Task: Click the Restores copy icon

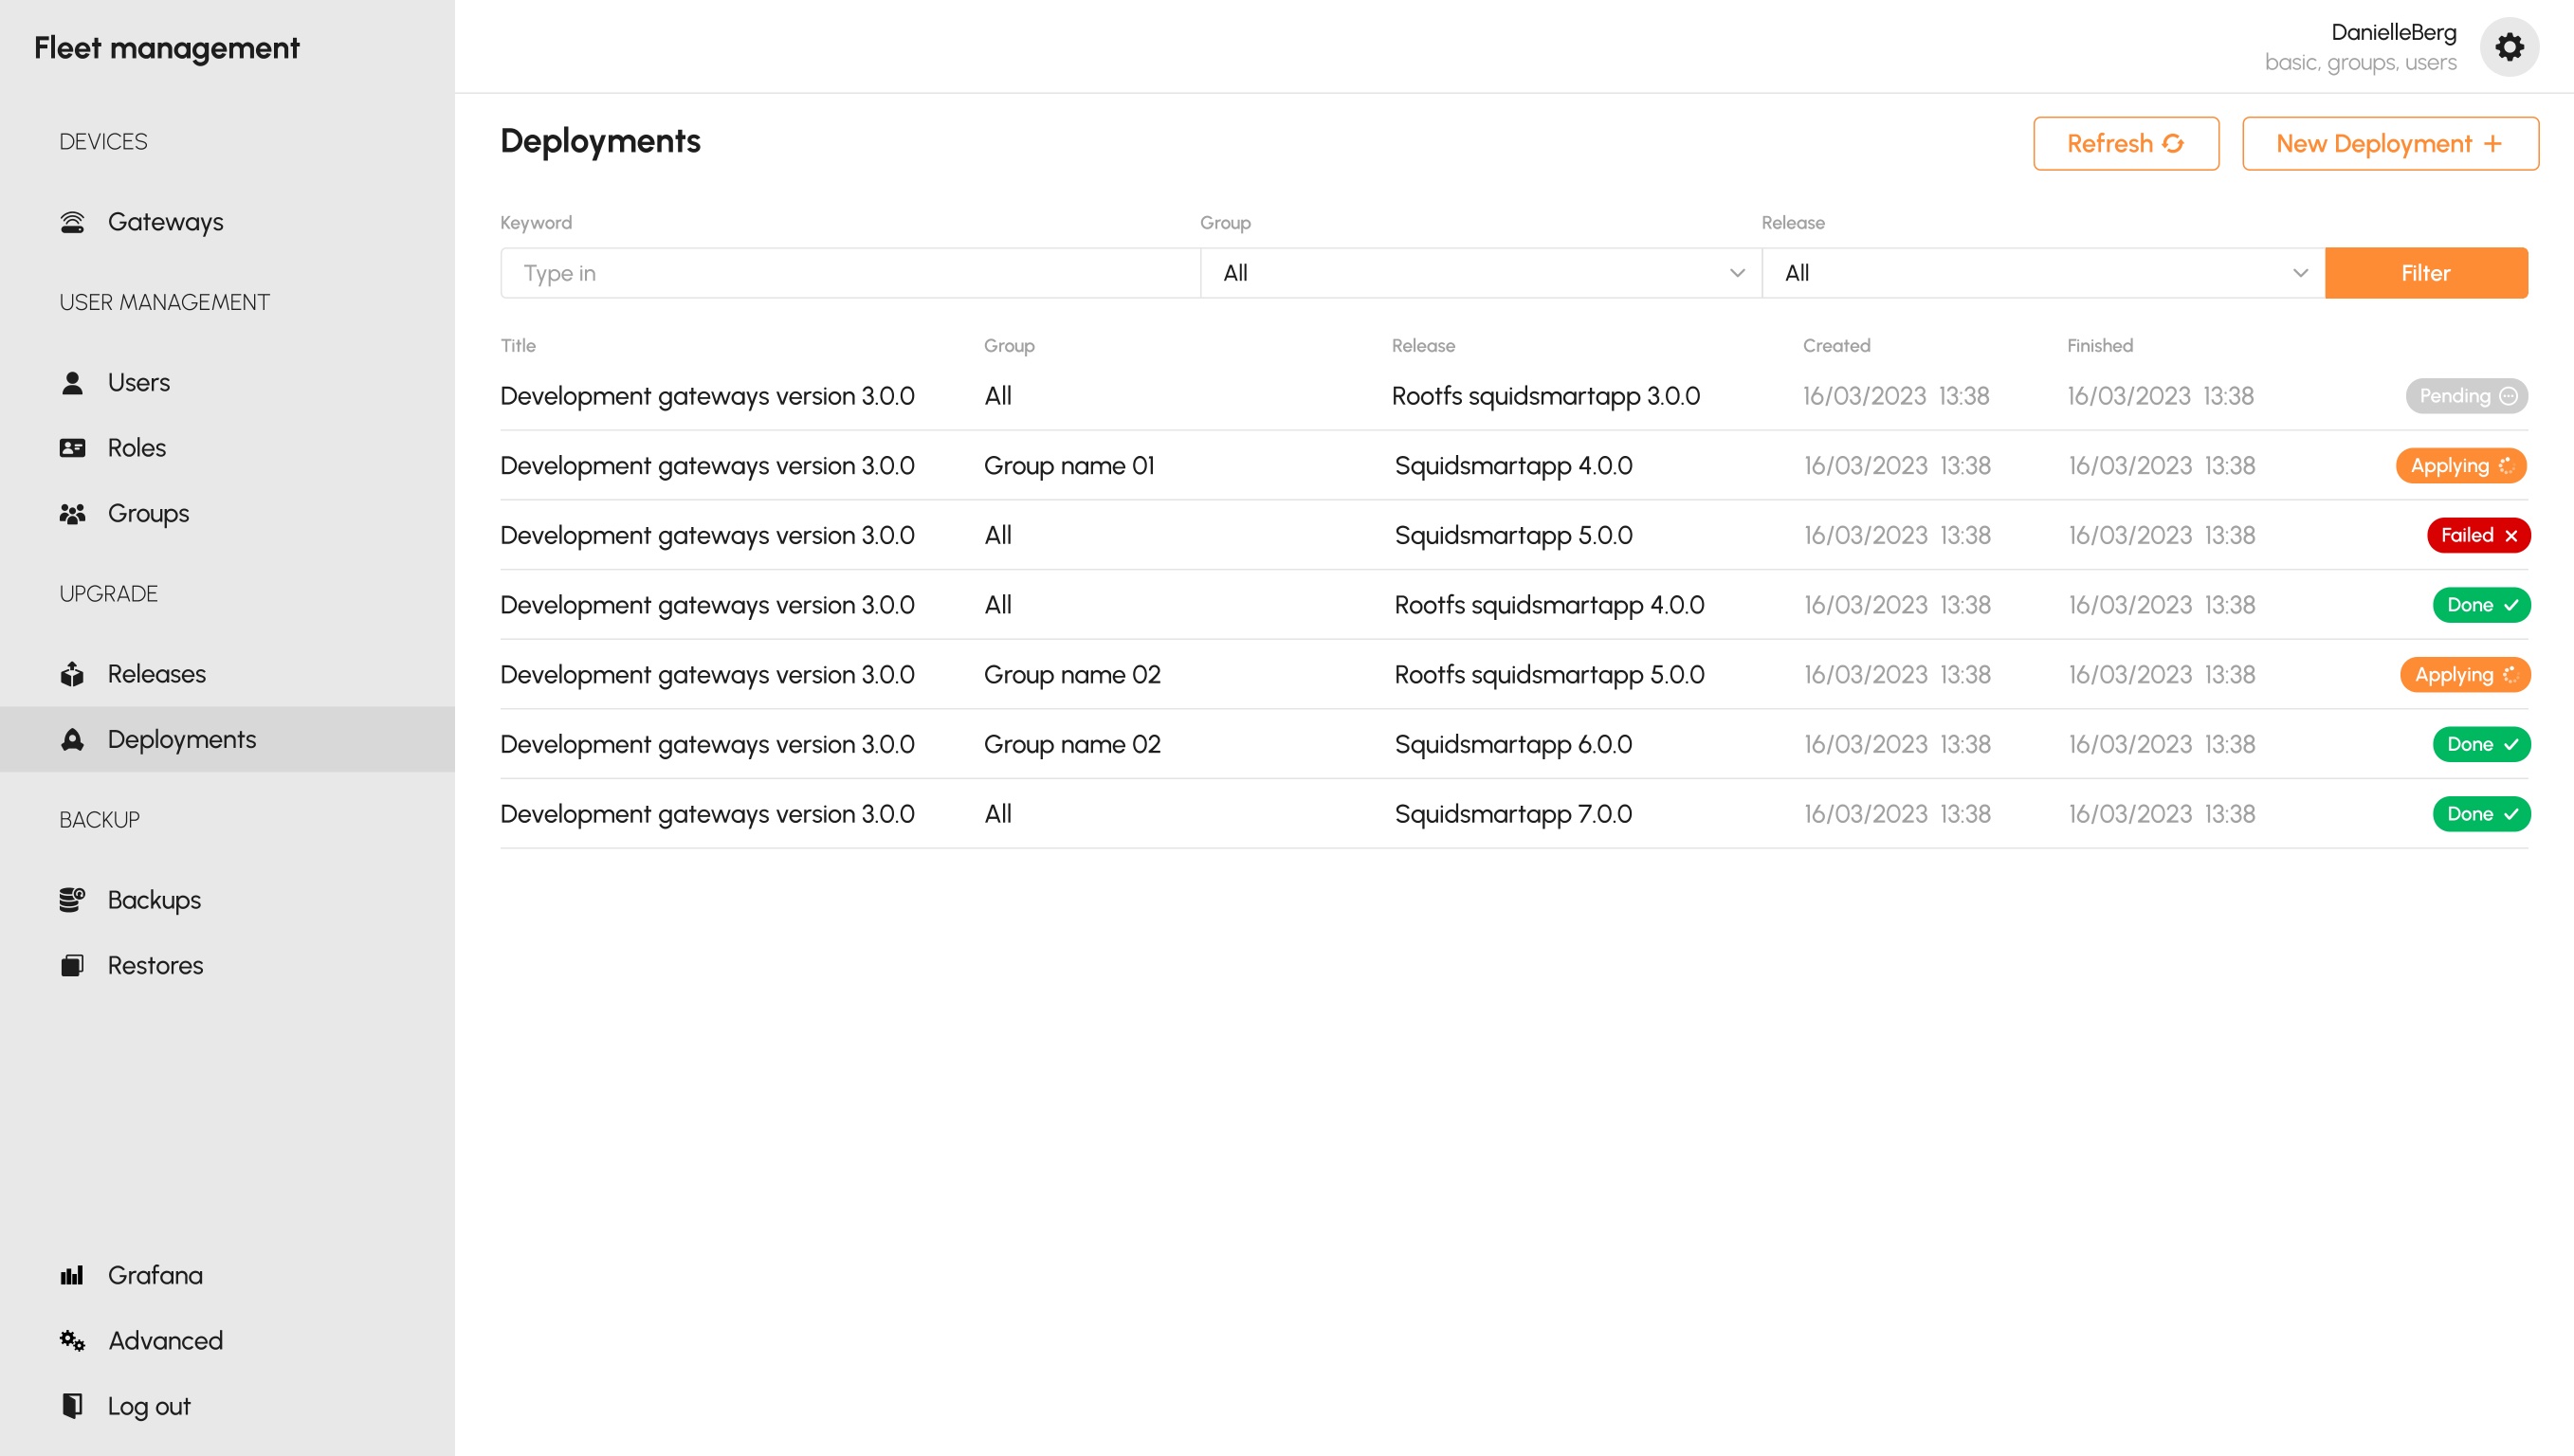Action: coord(72,966)
